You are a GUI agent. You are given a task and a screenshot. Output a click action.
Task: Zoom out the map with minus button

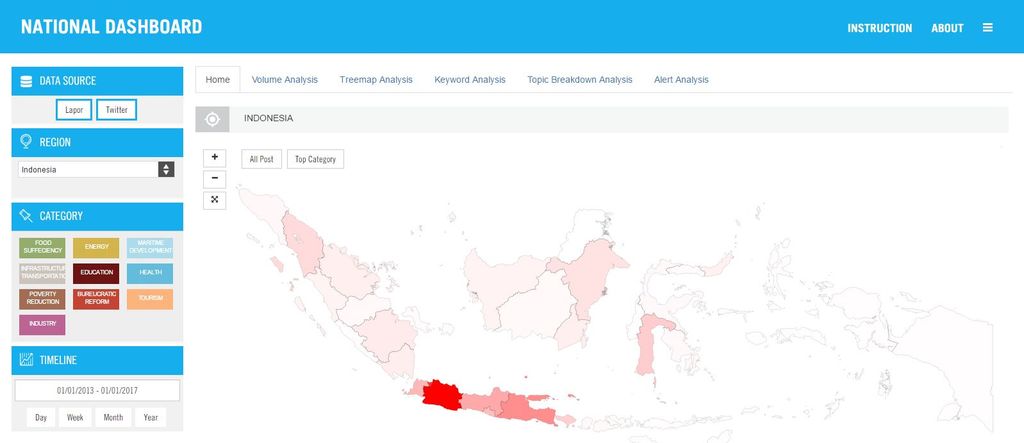214,179
